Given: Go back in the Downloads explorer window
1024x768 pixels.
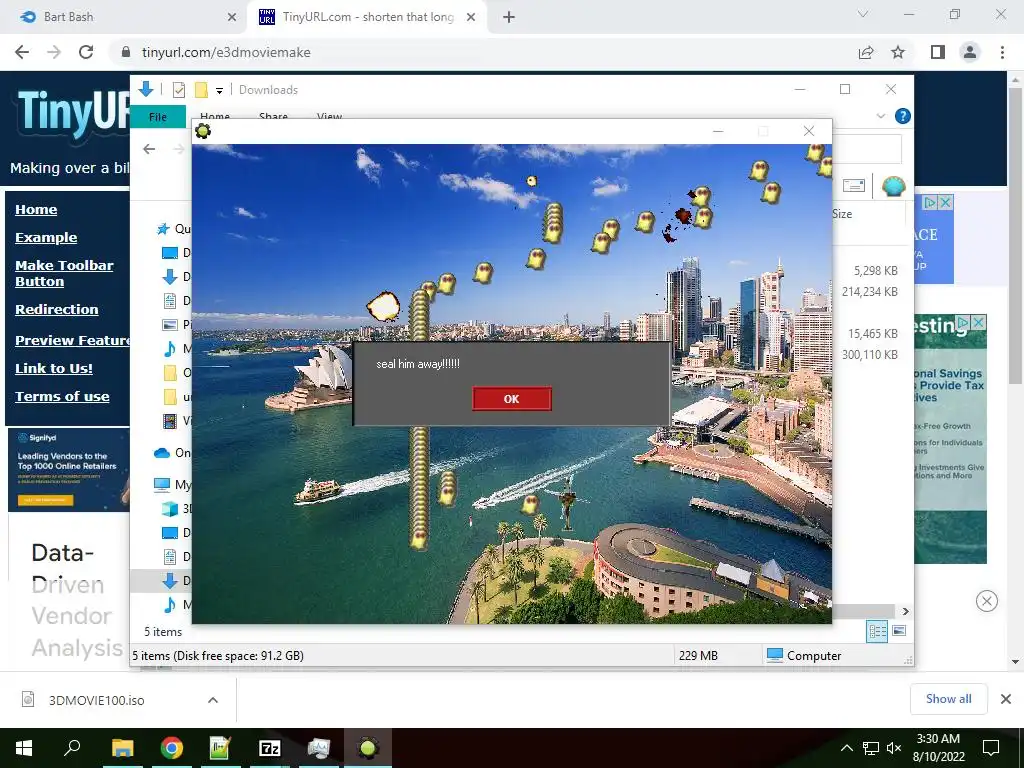Looking at the screenshot, I should [x=149, y=149].
